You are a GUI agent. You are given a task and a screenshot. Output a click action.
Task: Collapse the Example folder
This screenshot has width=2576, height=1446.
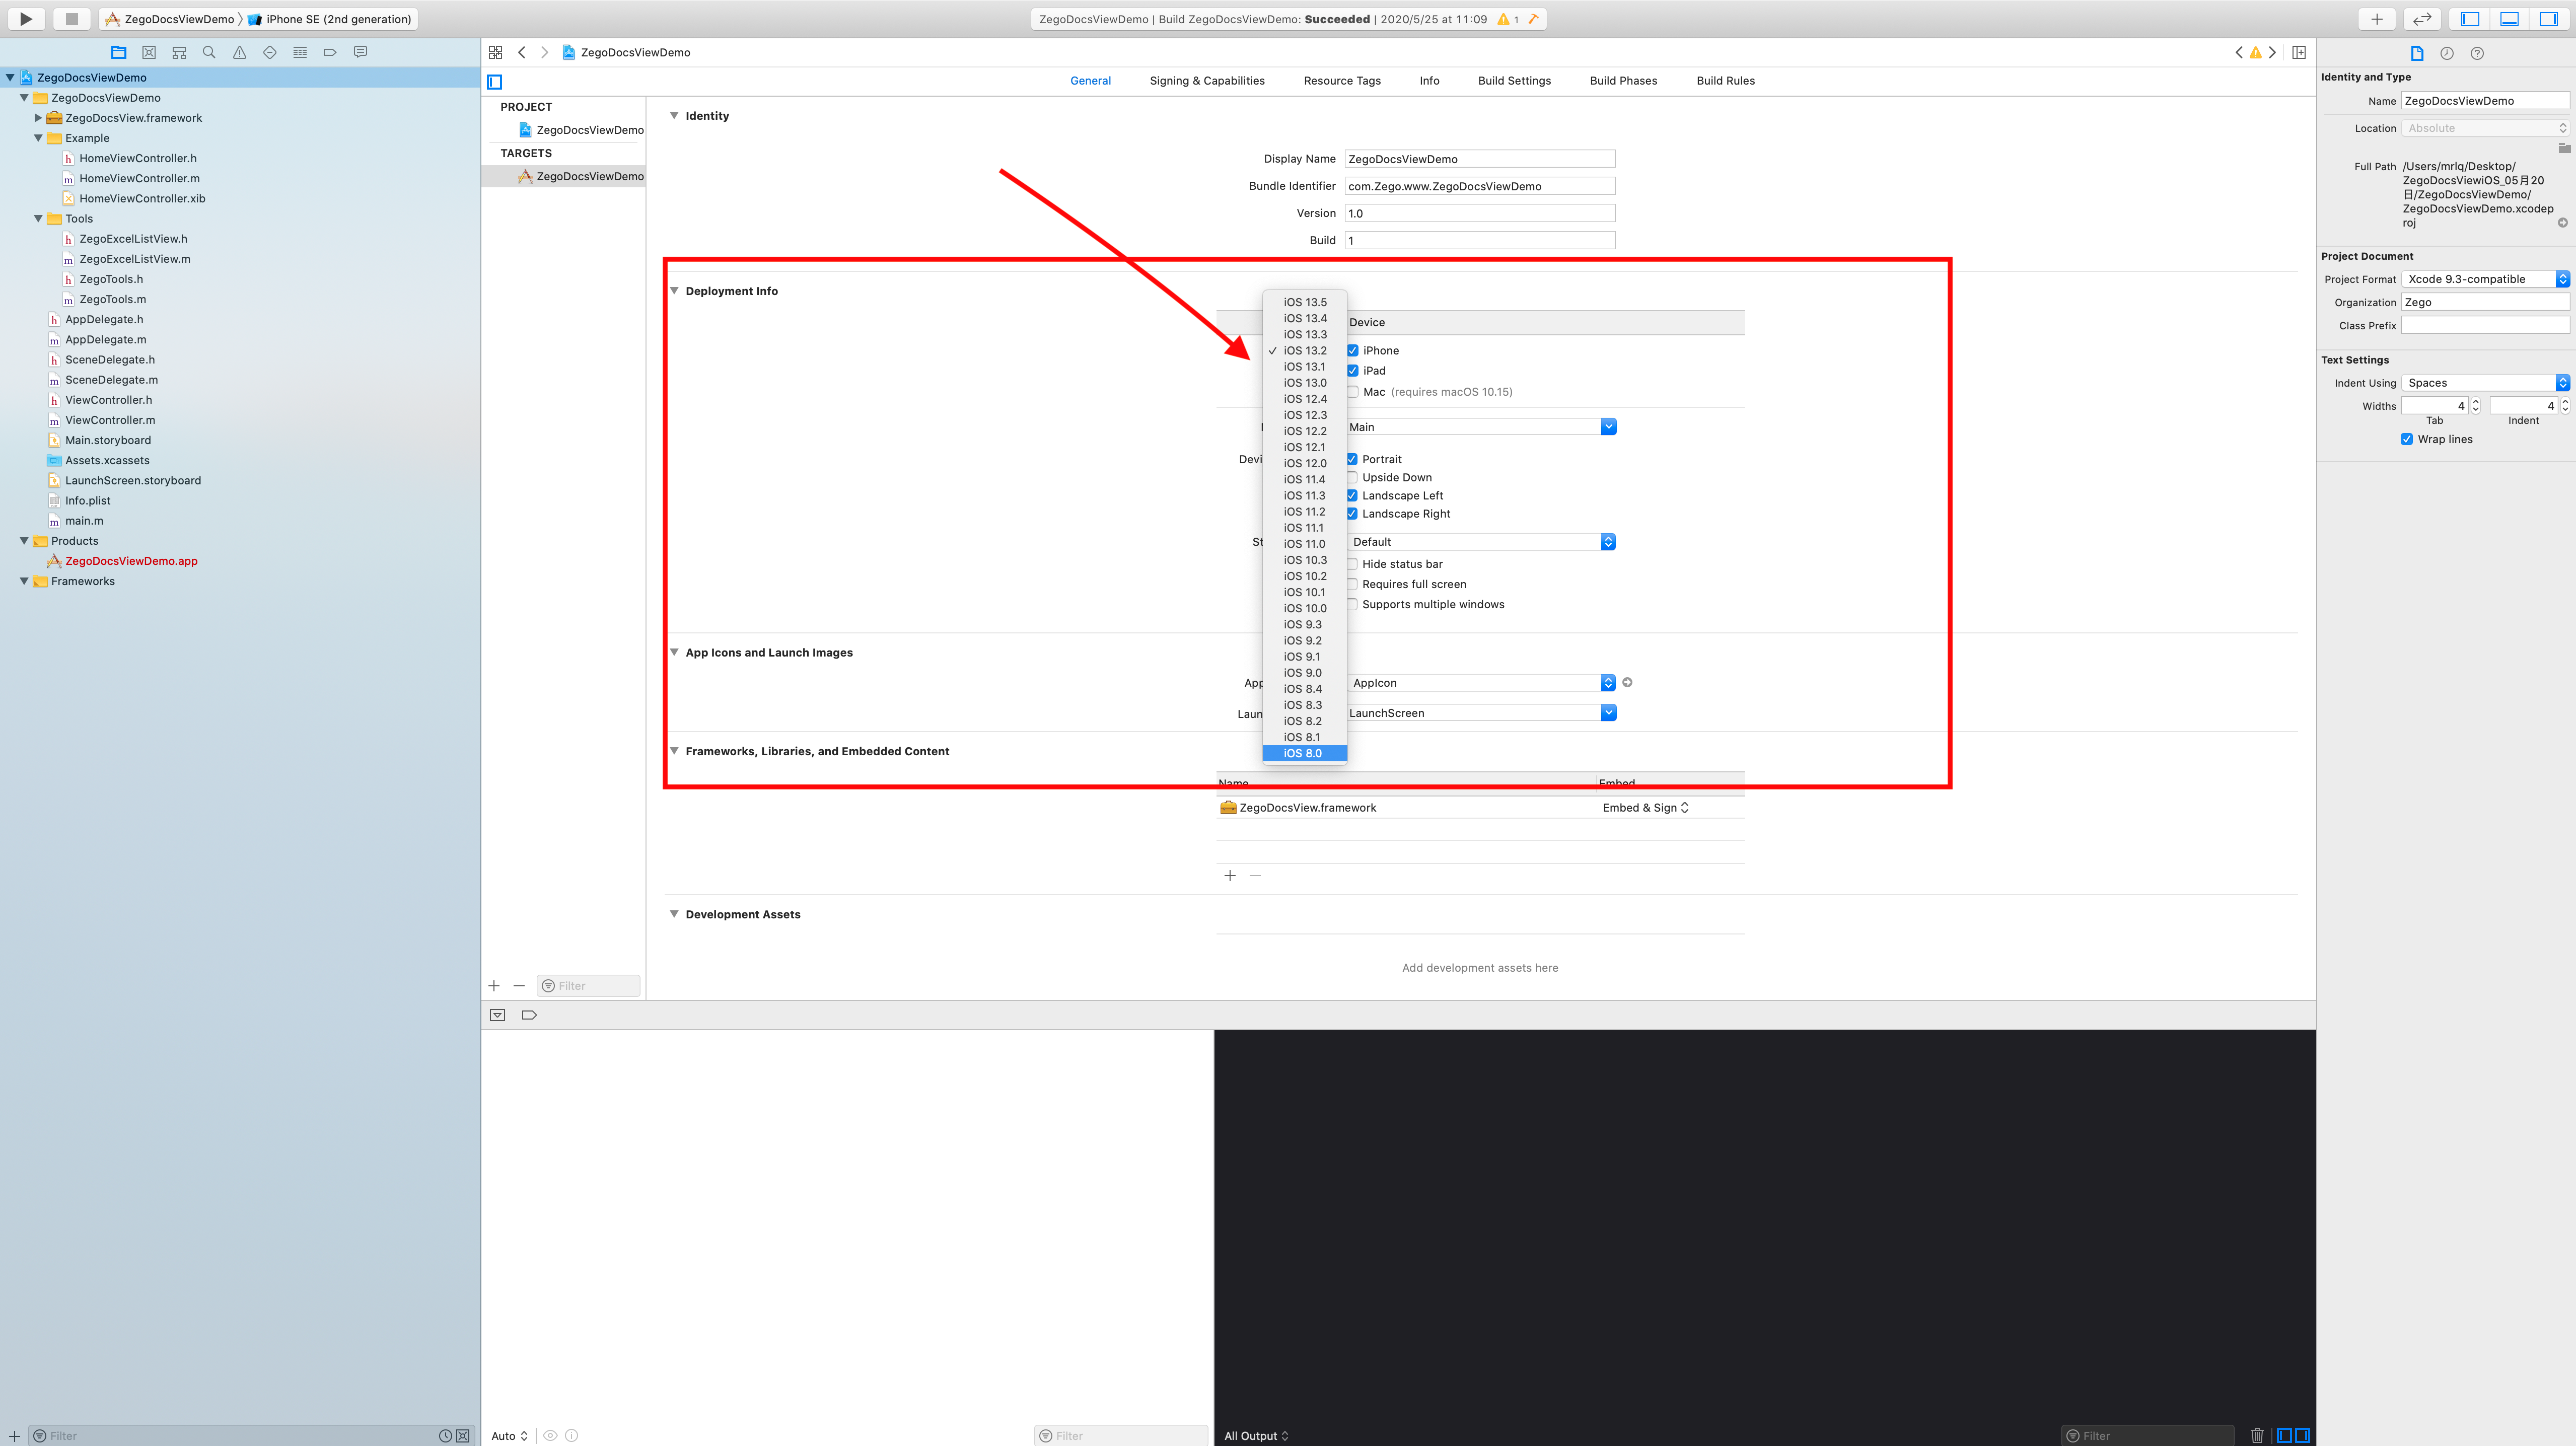pos(38,138)
